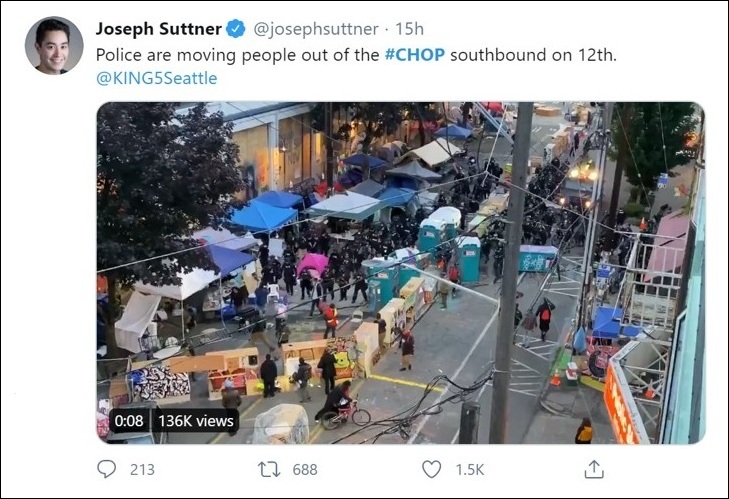The image size is (729, 499).
Task: Click the Joseph Suttner display name
Action: 159,29
